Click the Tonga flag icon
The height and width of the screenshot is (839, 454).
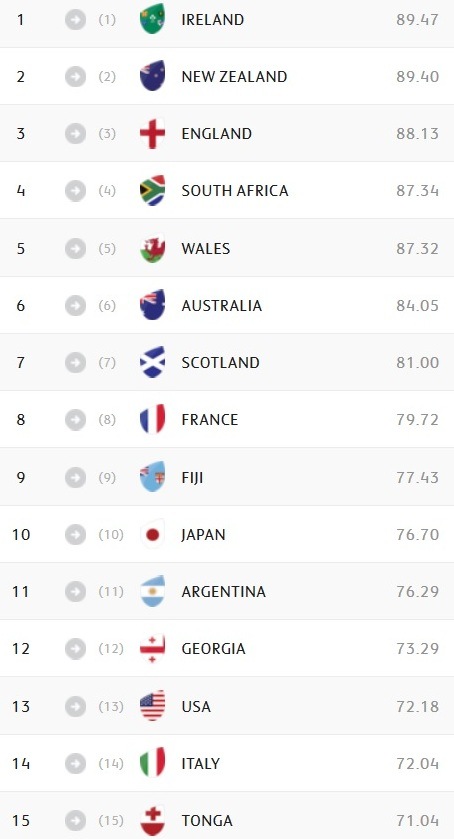pyautogui.click(x=153, y=820)
